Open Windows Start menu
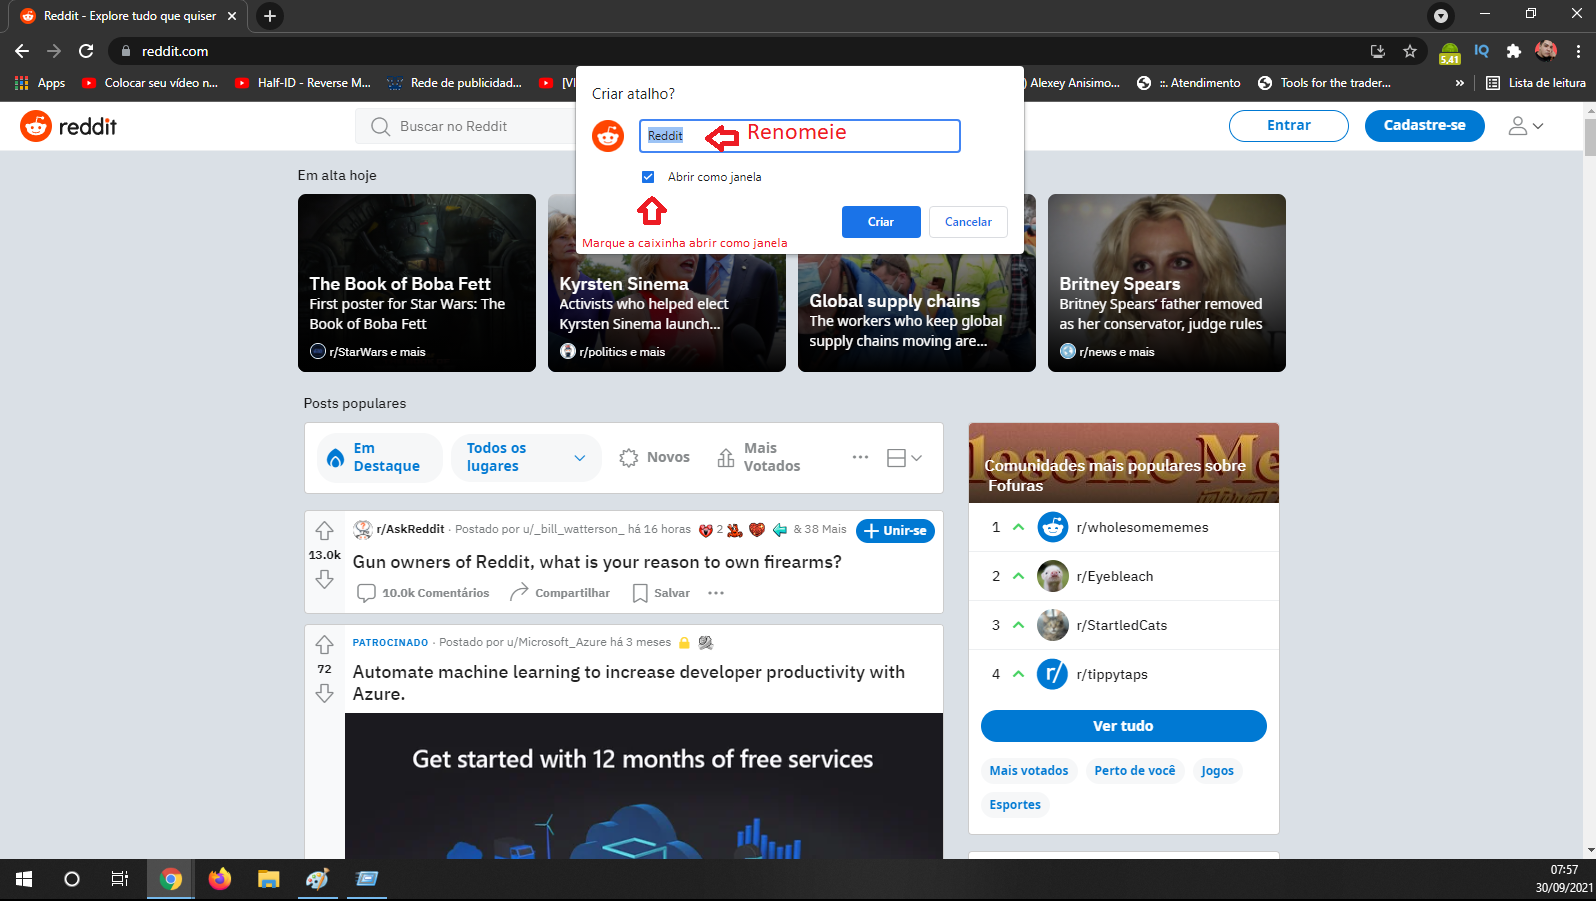Viewport: 1596px width, 901px height. coord(24,879)
